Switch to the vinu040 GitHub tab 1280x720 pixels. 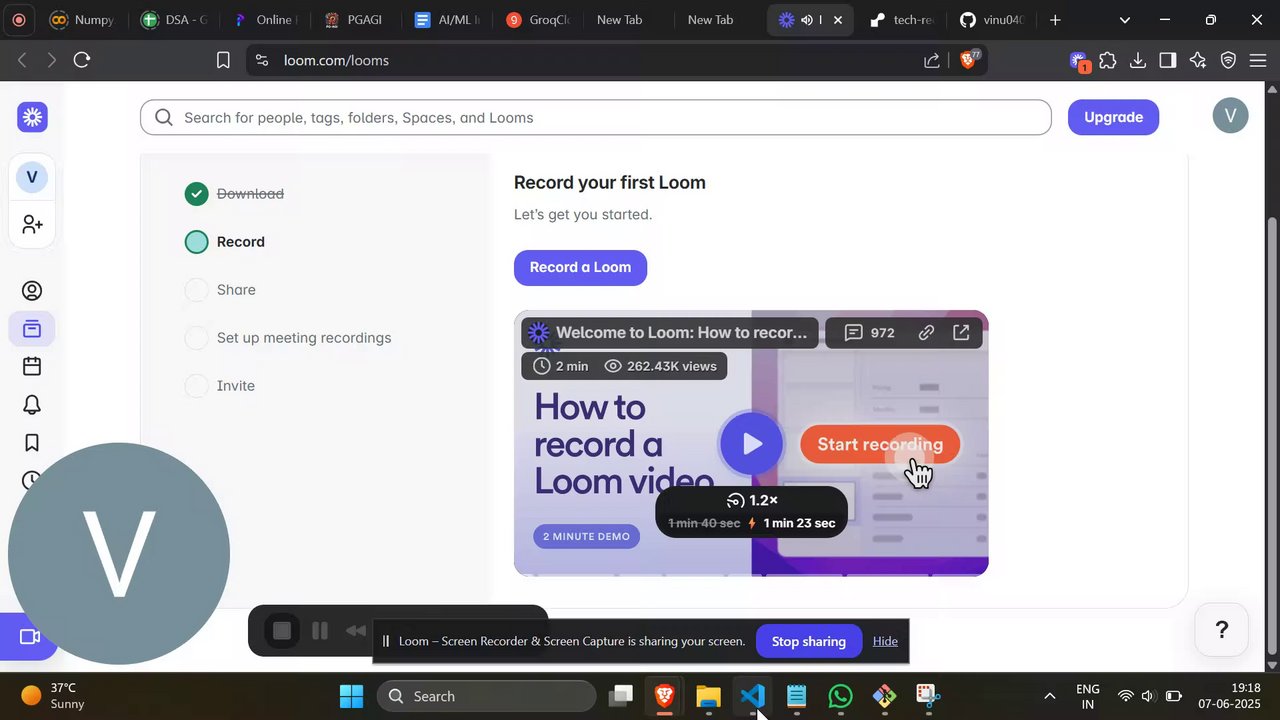tap(992, 20)
